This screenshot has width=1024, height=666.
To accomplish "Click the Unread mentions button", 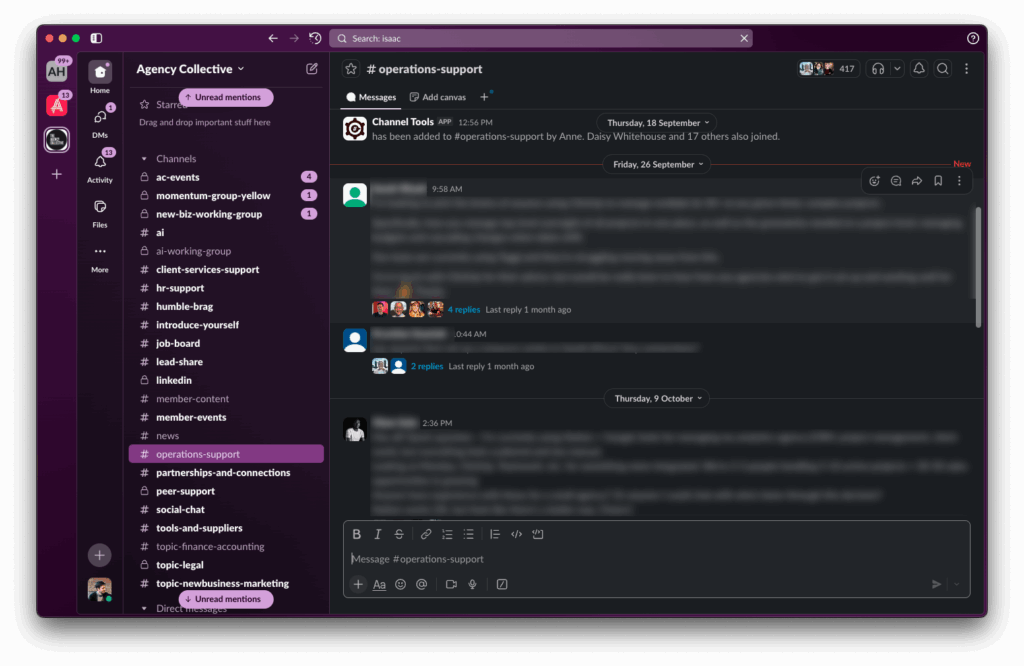I will [225, 97].
